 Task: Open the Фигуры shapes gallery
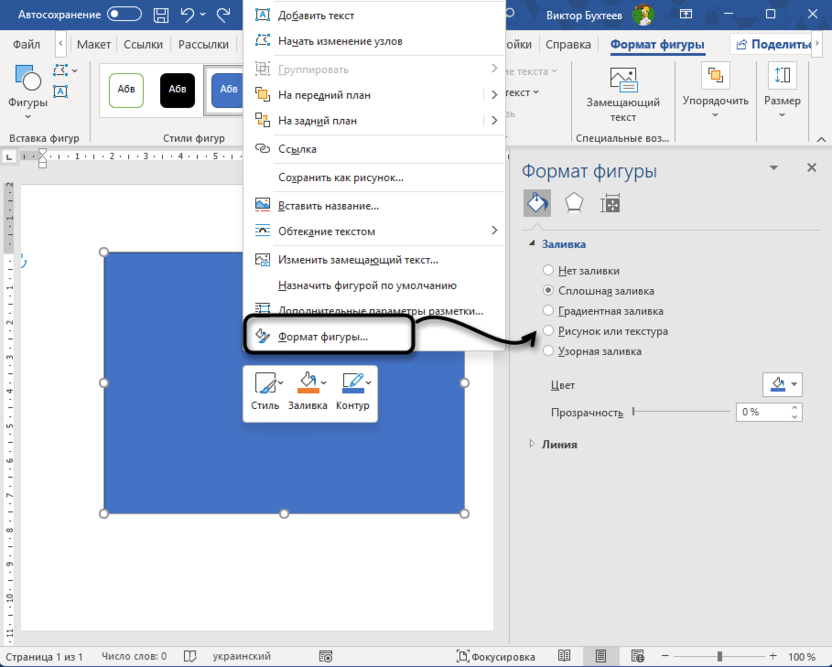point(27,87)
